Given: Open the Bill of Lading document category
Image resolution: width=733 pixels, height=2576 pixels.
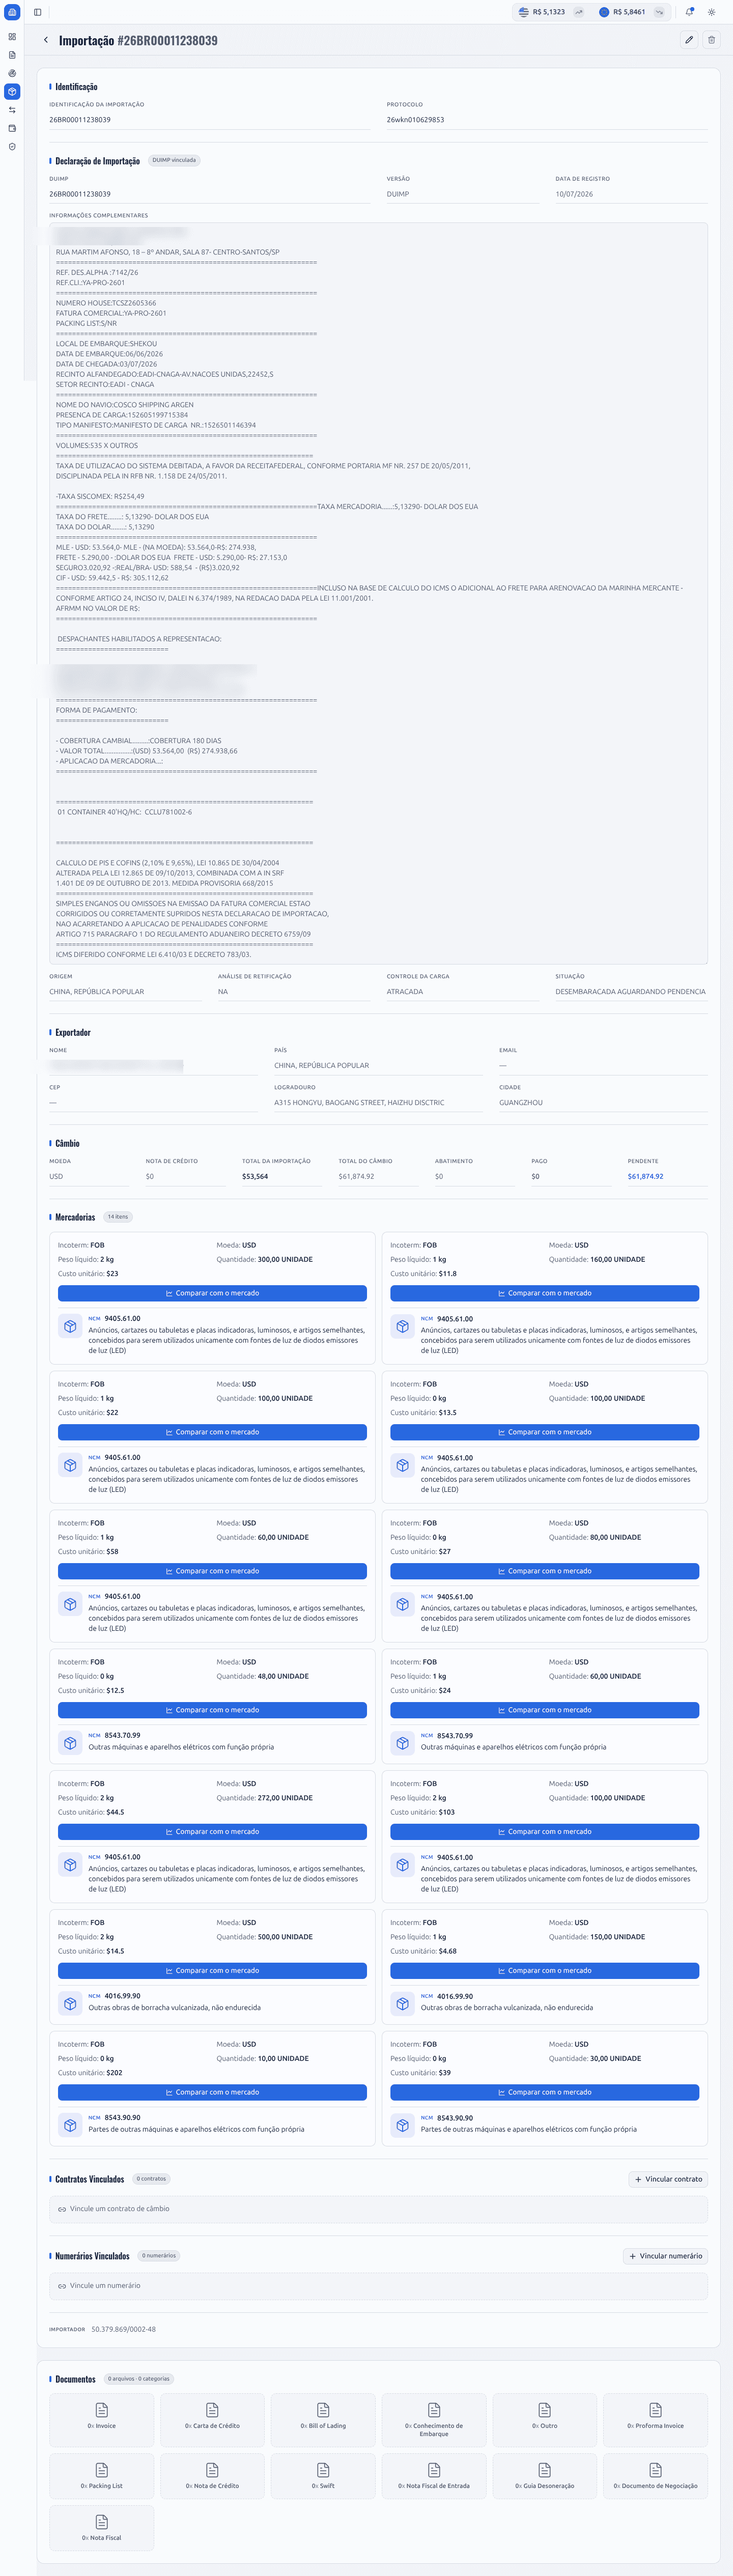Looking at the screenshot, I should click(323, 2420).
